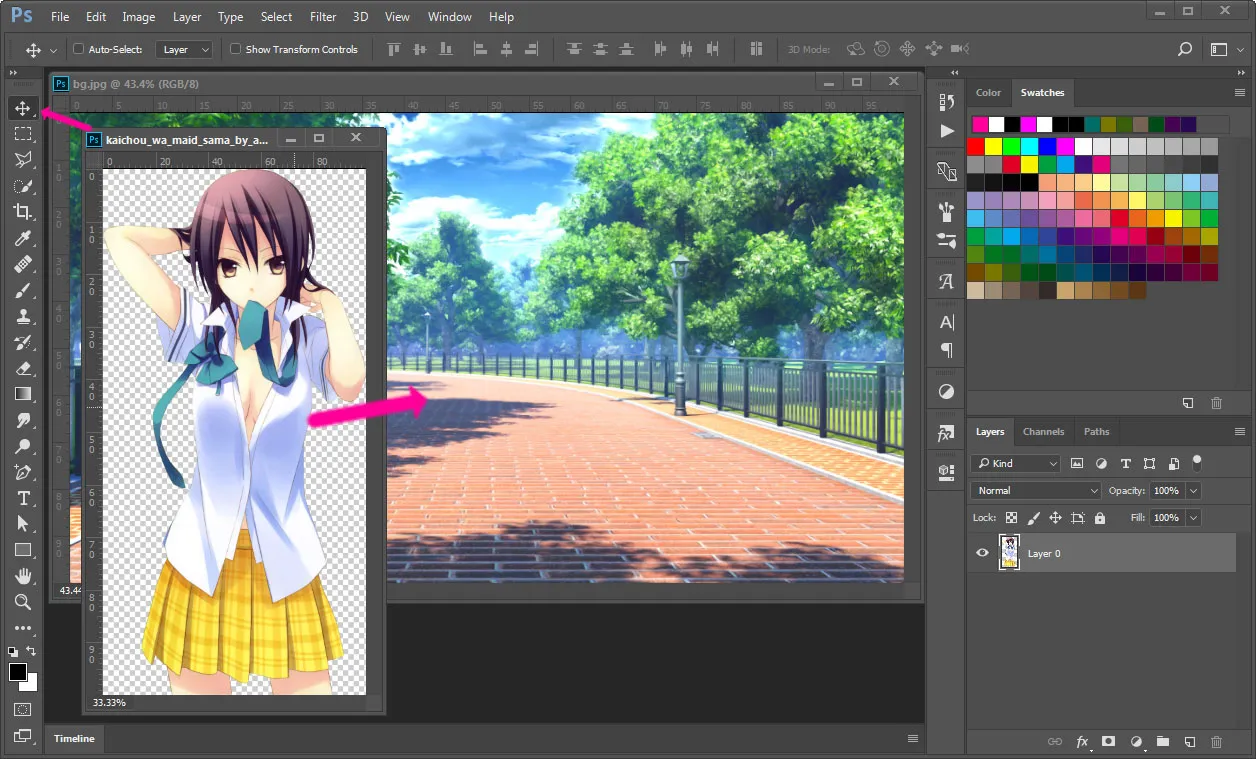The image size is (1256, 759).
Task: Open the History panel icon
Action: point(946,101)
